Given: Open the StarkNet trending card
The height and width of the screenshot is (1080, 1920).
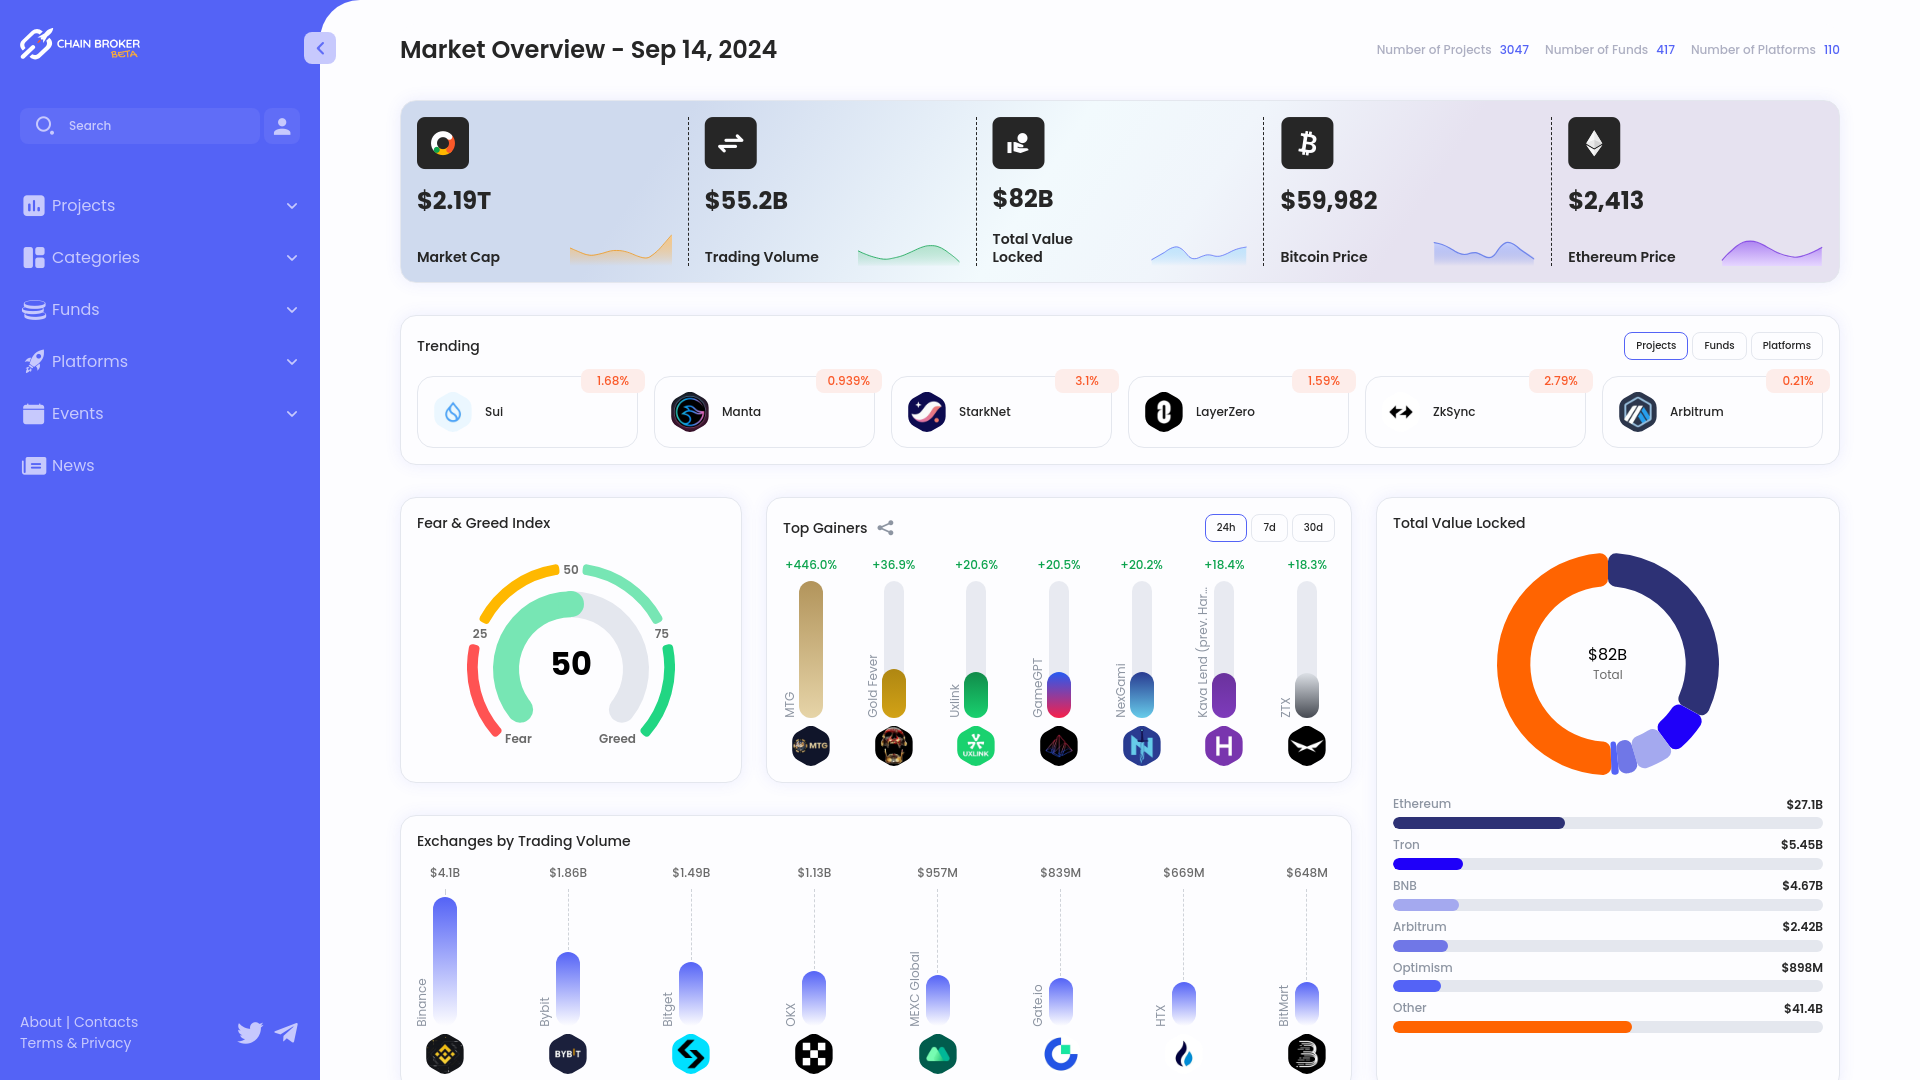Looking at the screenshot, I should click(1001, 412).
